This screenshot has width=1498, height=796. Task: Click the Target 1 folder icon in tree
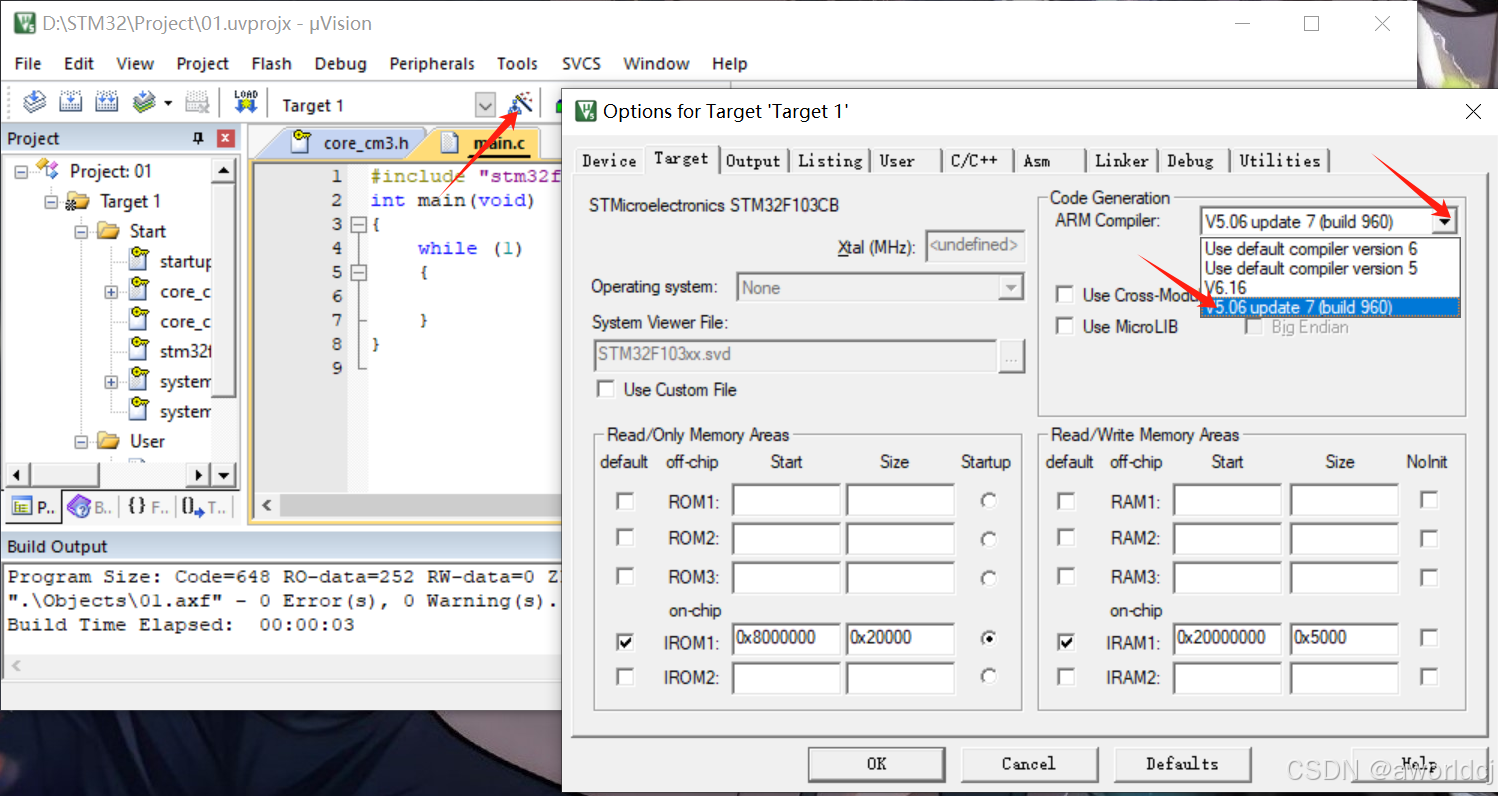pyautogui.click(x=78, y=201)
